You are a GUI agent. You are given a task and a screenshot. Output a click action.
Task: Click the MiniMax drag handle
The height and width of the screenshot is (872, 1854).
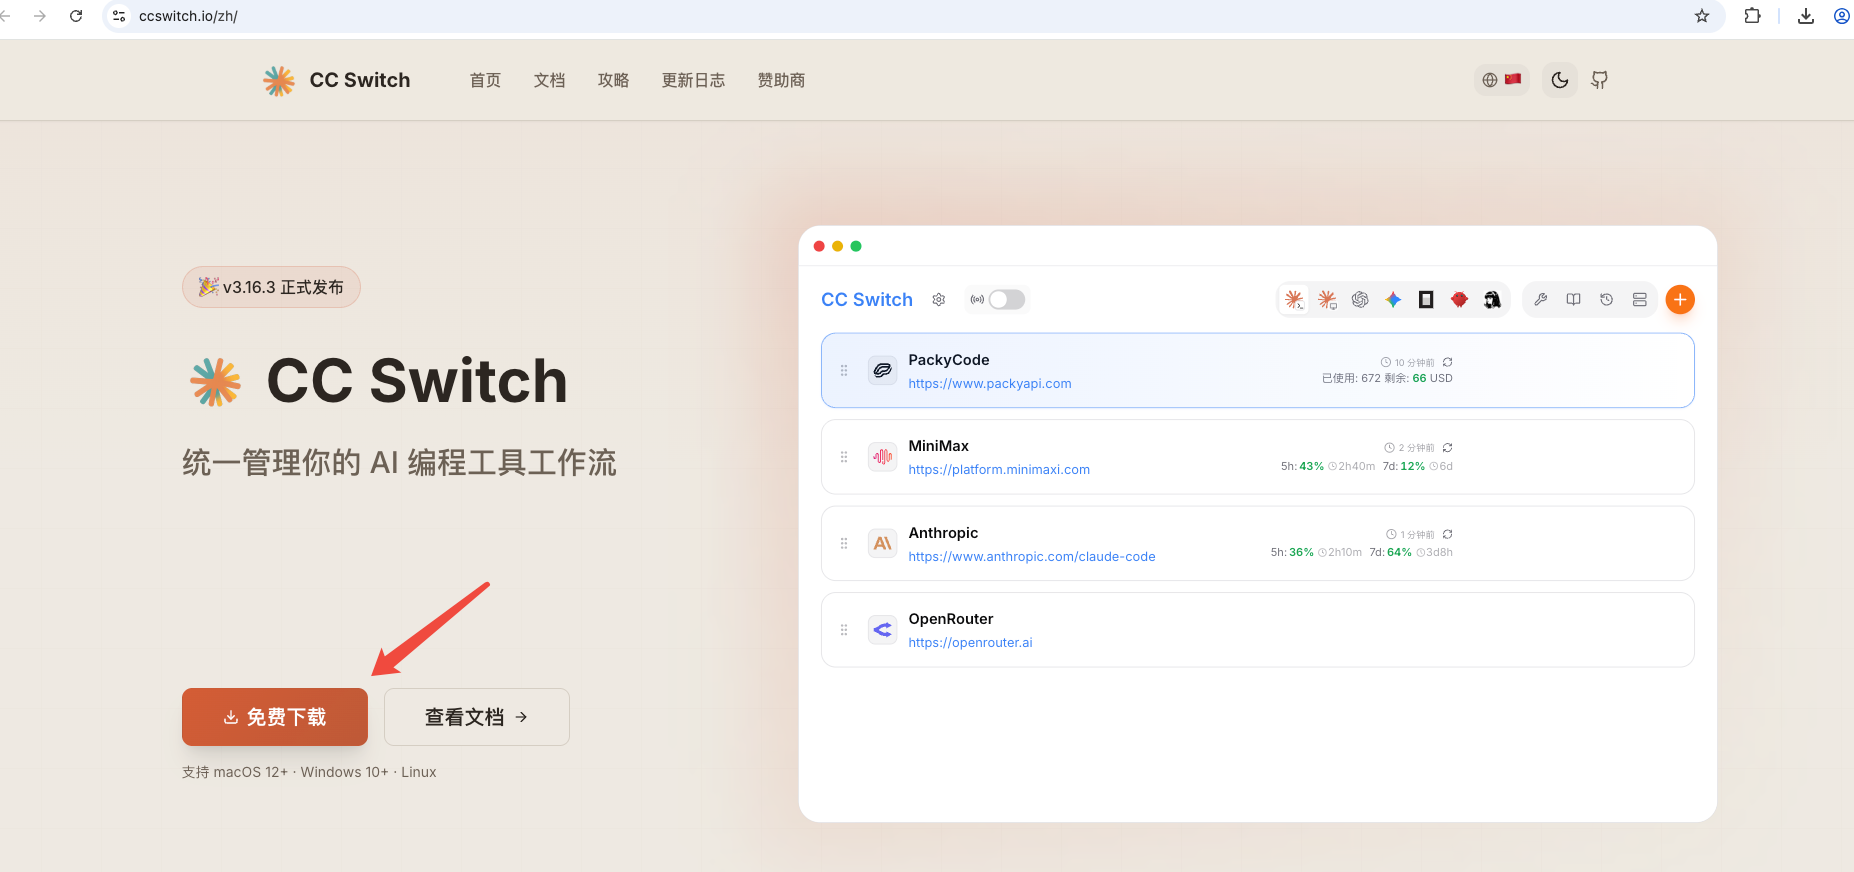[844, 457]
